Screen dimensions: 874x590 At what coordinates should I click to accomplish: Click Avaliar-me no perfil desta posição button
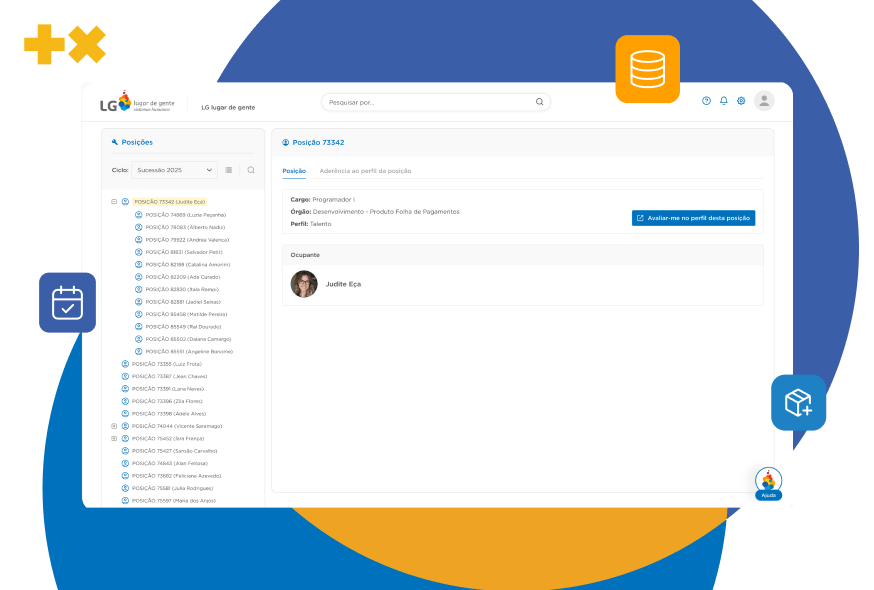pos(693,218)
